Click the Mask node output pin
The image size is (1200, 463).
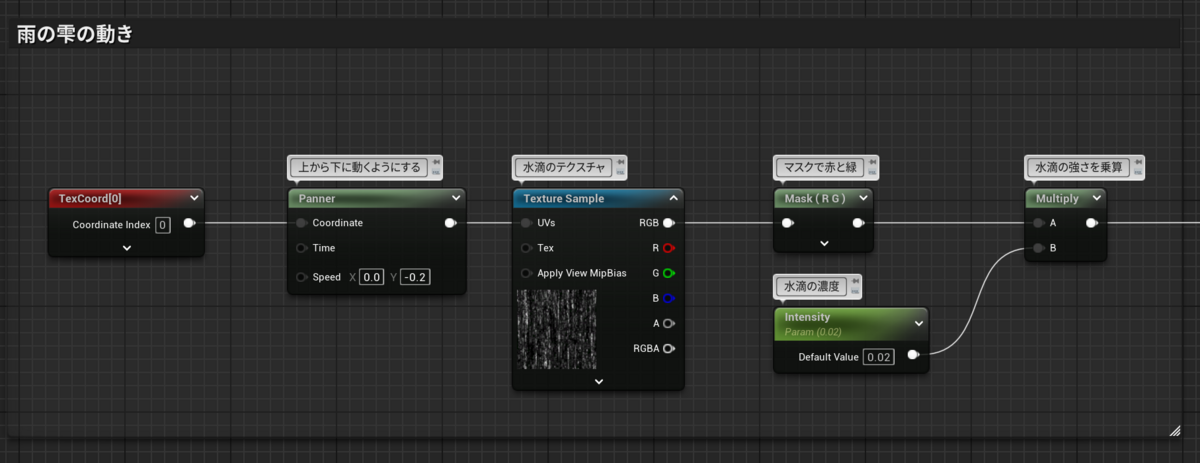[858, 223]
